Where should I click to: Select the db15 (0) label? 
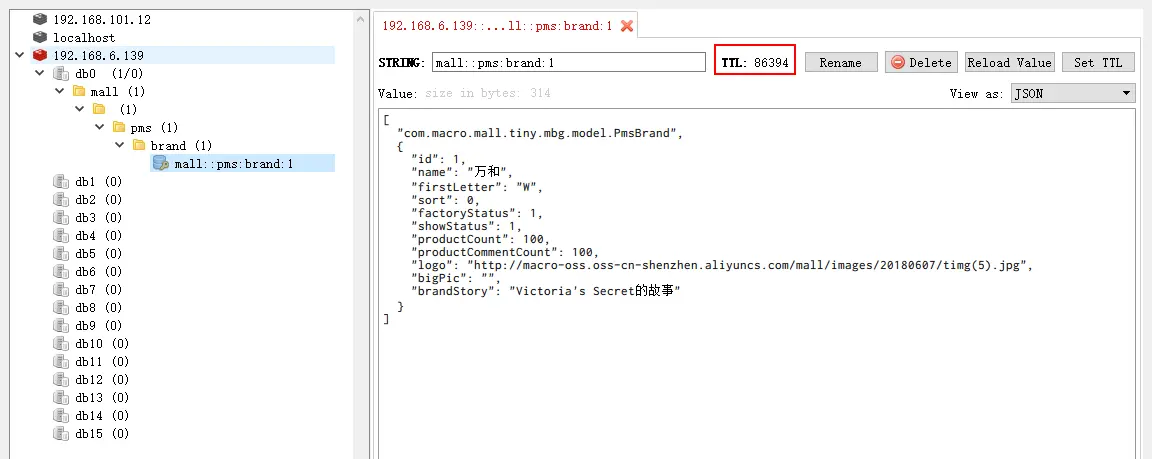coord(101,433)
